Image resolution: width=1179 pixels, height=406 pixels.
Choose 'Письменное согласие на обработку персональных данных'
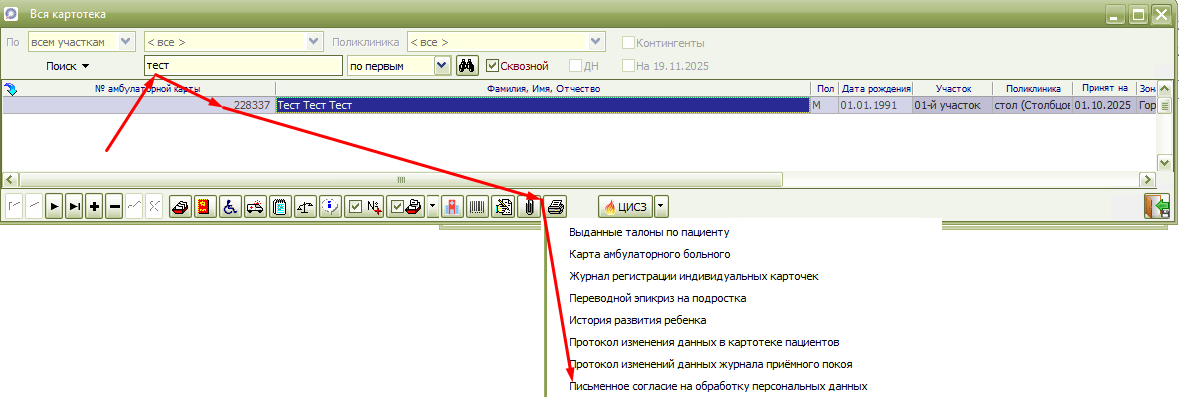click(x=717, y=385)
